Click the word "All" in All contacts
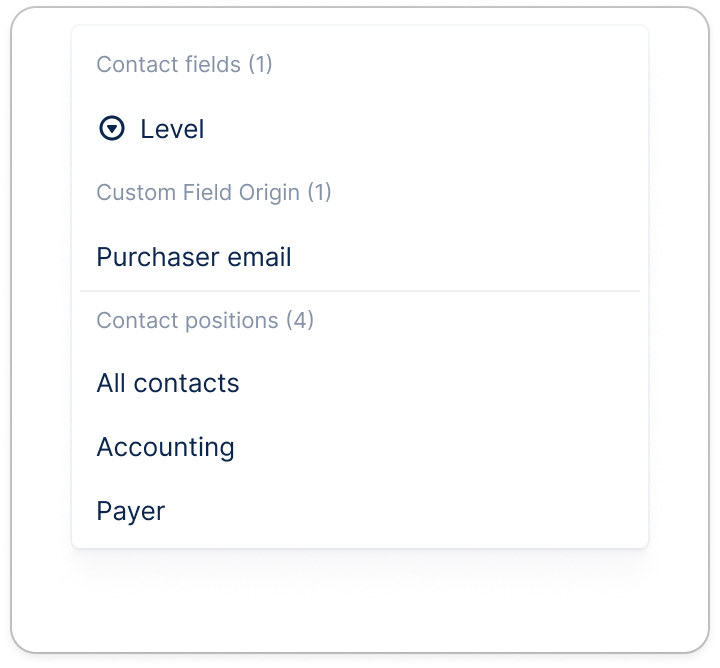 click(111, 383)
